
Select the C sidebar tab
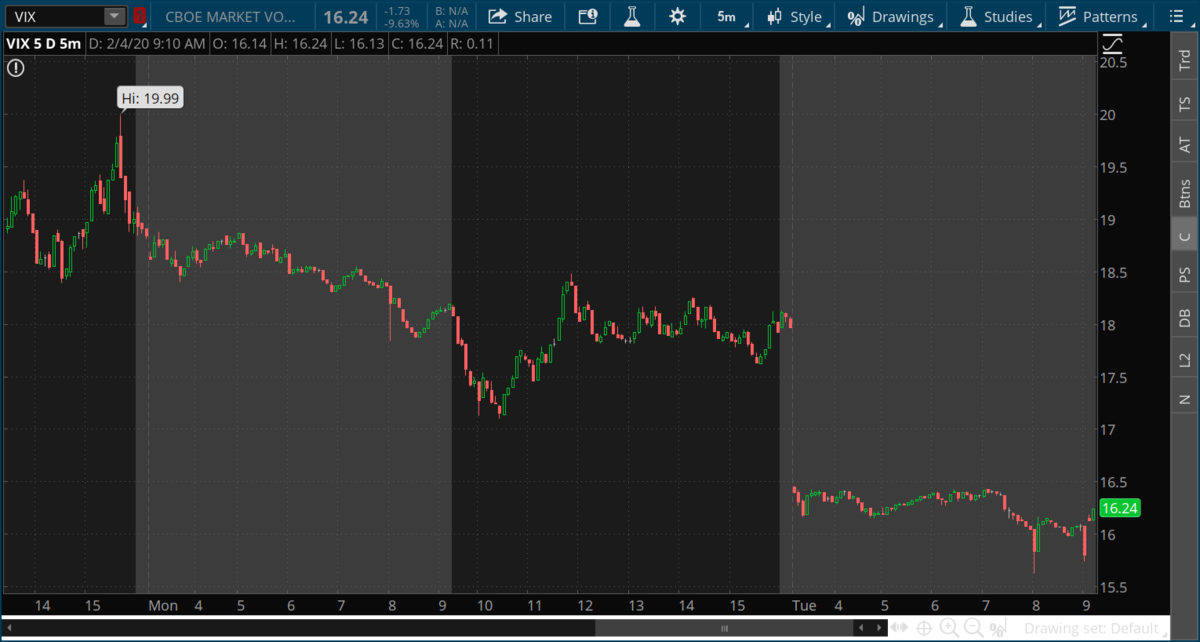(1185, 236)
